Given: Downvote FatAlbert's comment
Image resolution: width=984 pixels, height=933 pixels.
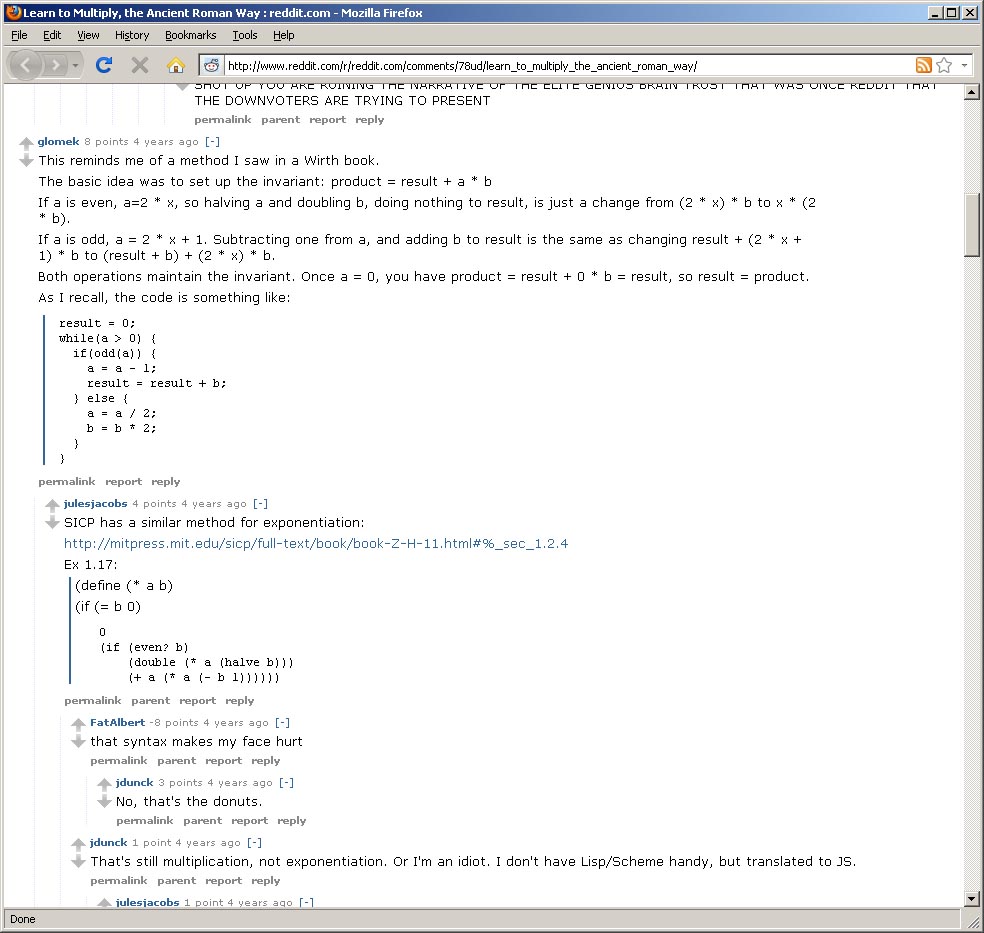Looking at the screenshot, I should coord(78,742).
